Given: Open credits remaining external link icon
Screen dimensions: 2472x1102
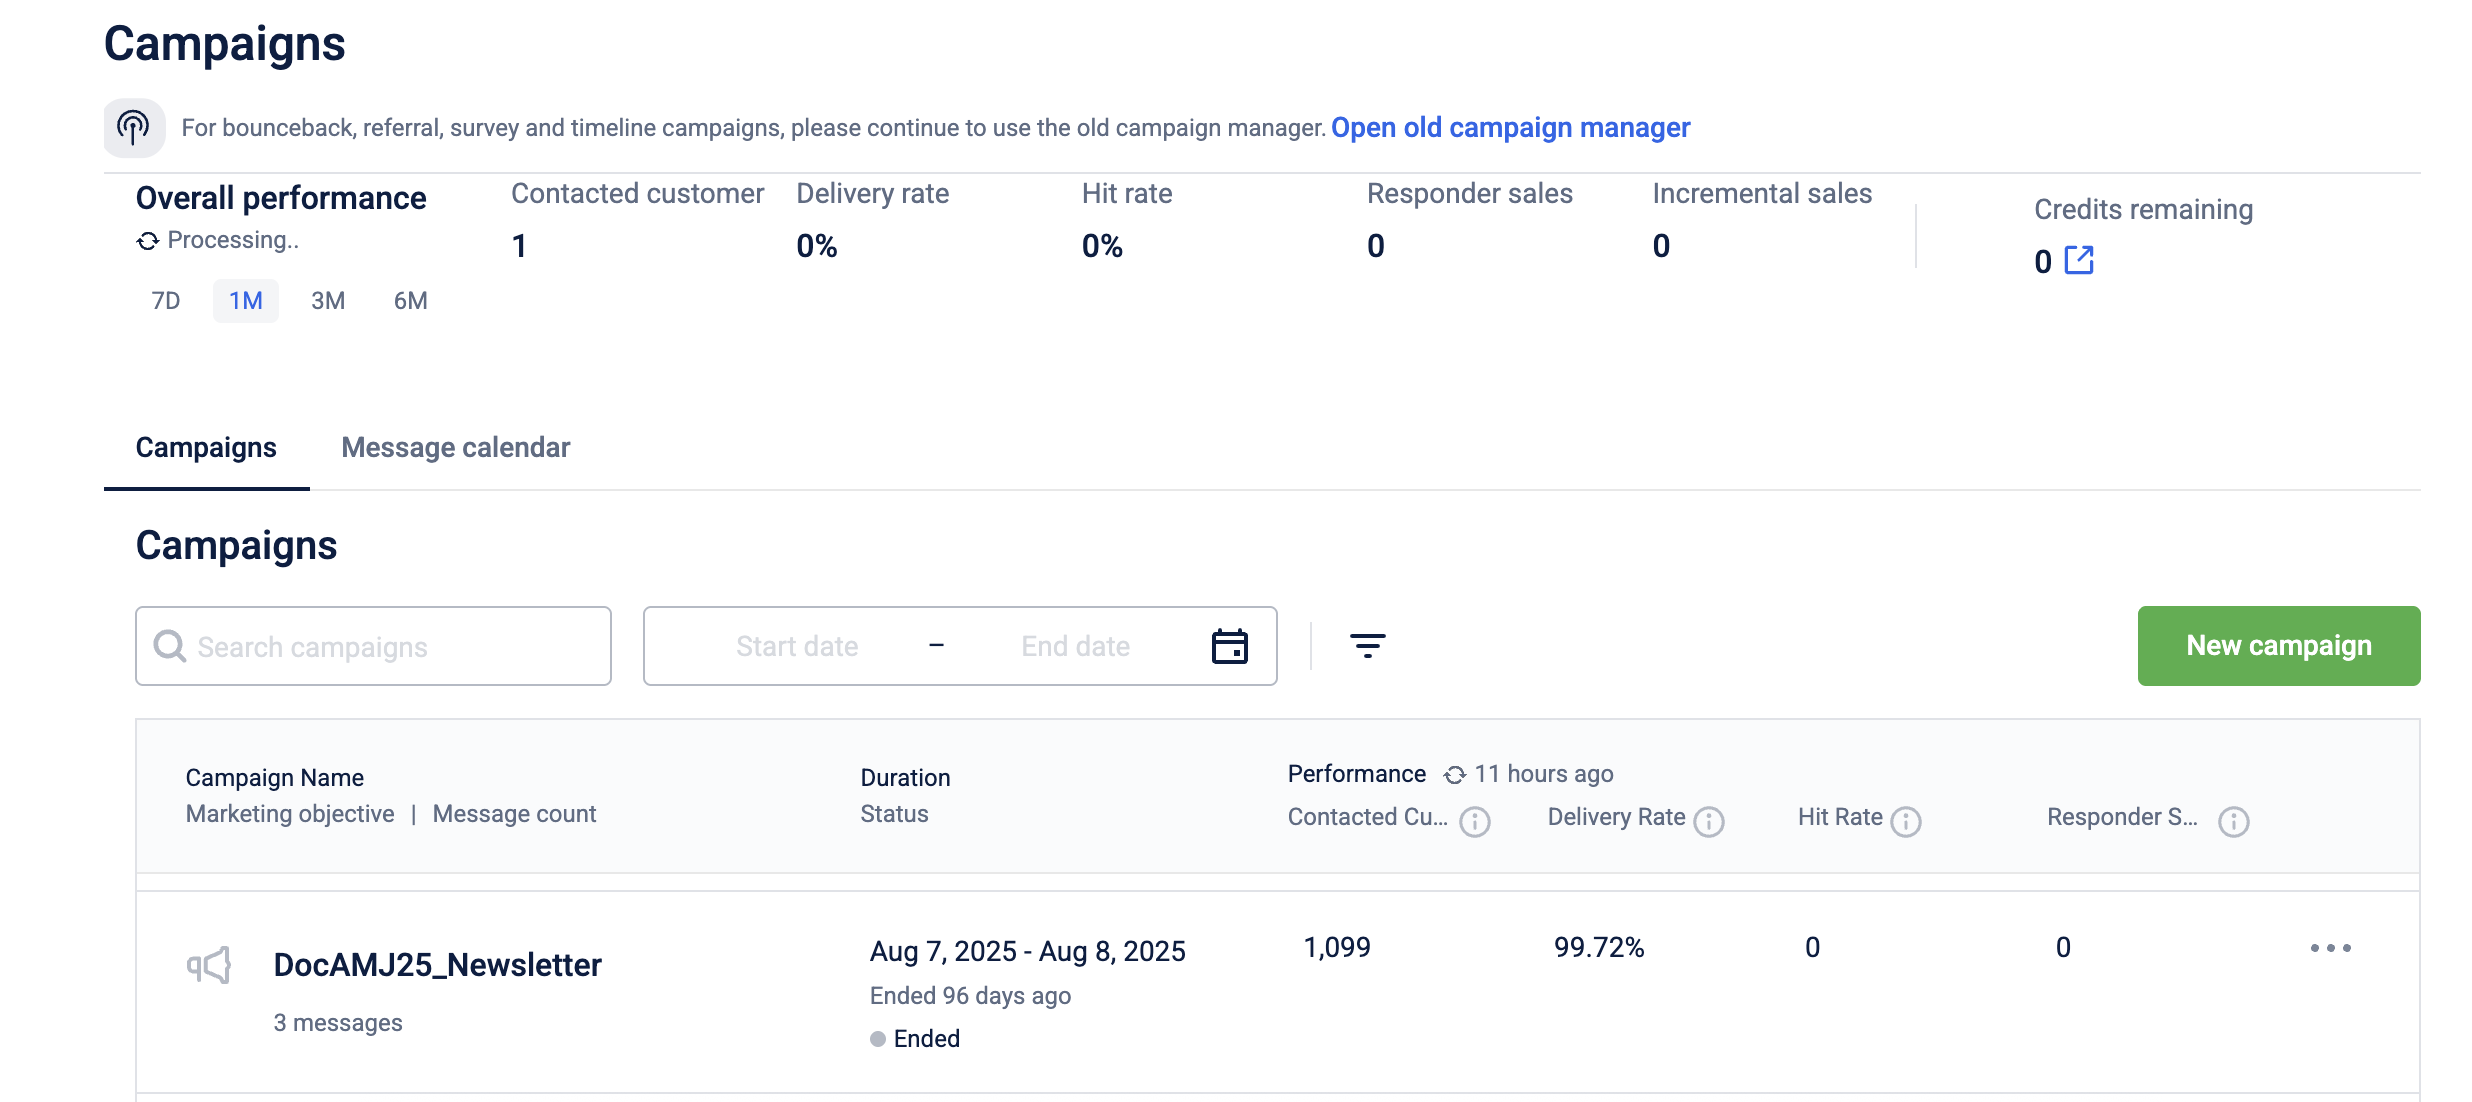Looking at the screenshot, I should 2079,260.
